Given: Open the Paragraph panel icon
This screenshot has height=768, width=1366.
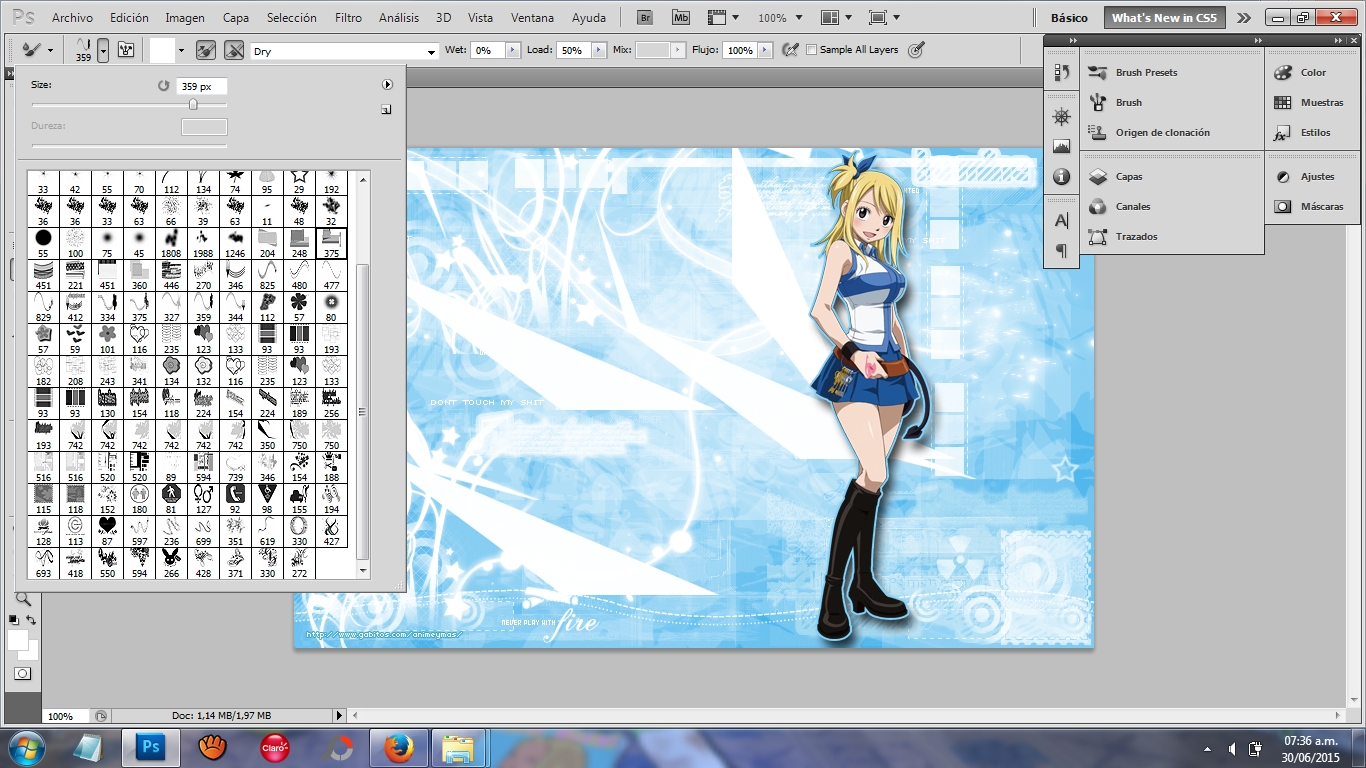Looking at the screenshot, I should click(1062, 251).
